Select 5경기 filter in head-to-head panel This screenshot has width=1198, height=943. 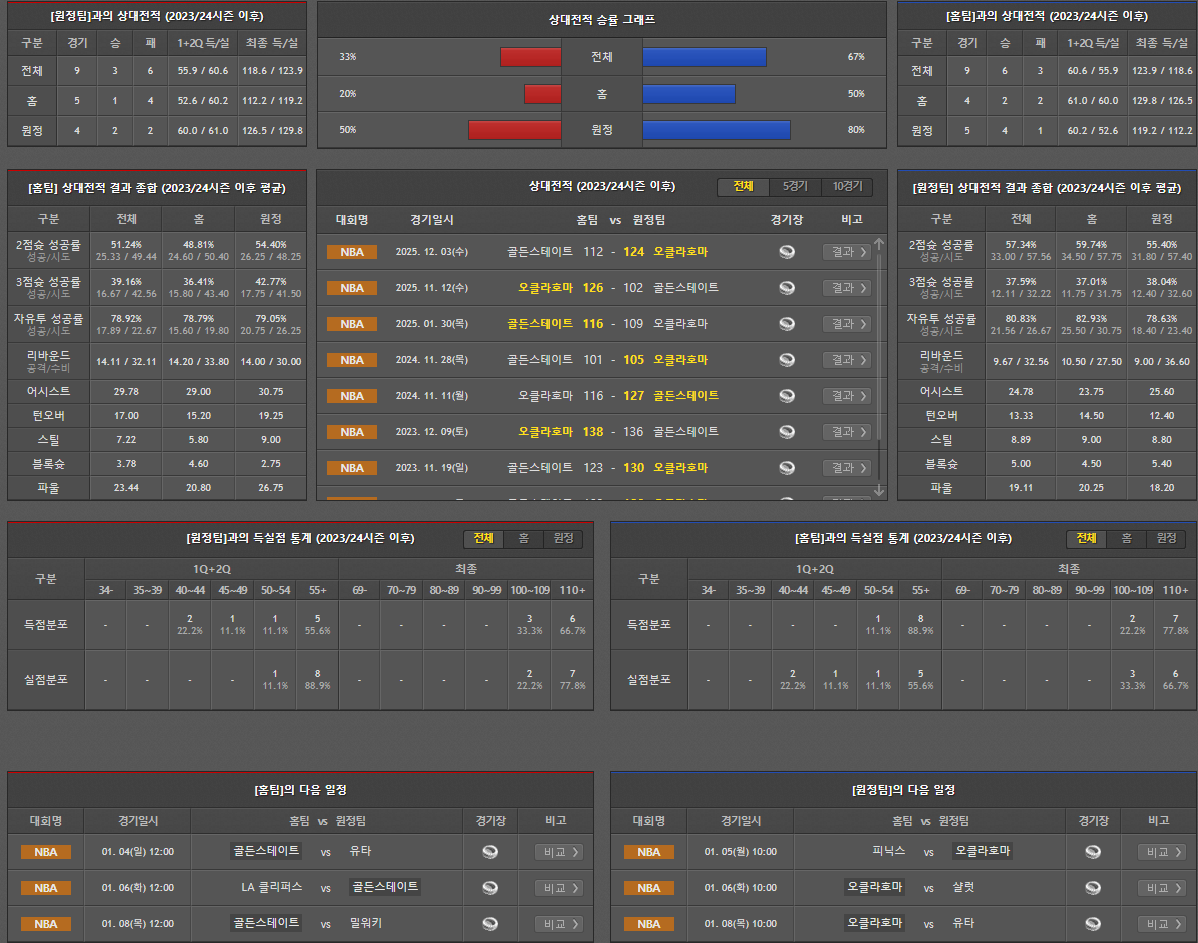(795, 187)
